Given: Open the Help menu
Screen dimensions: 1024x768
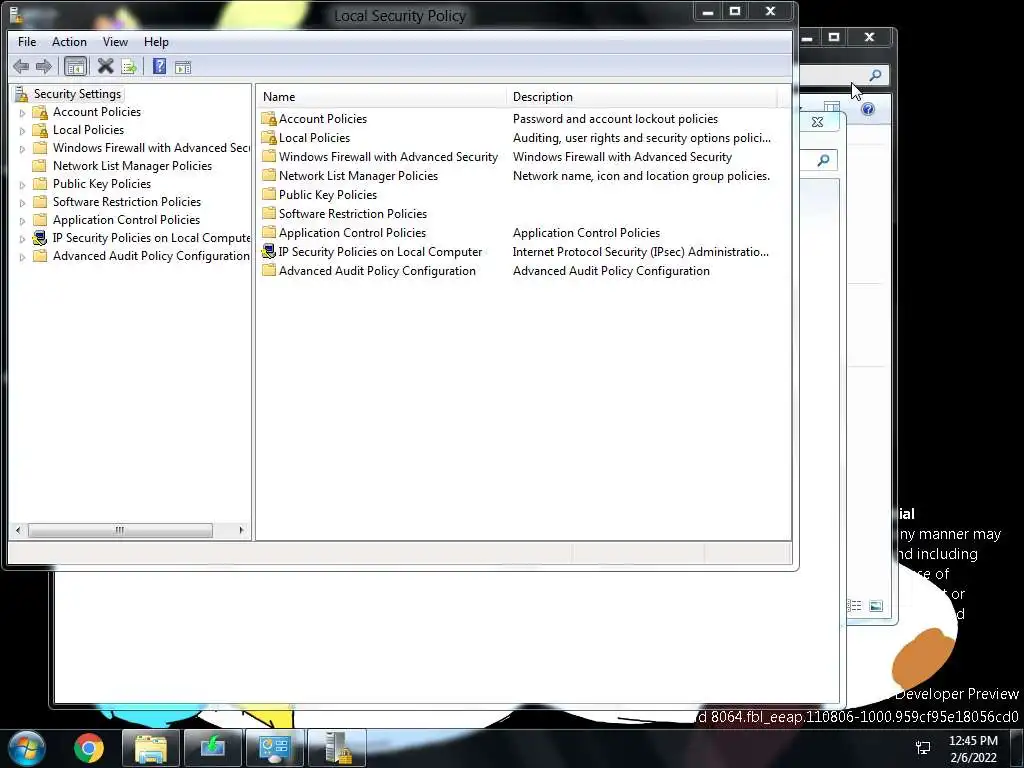Looking at the screenshot, I should point(156,42).
